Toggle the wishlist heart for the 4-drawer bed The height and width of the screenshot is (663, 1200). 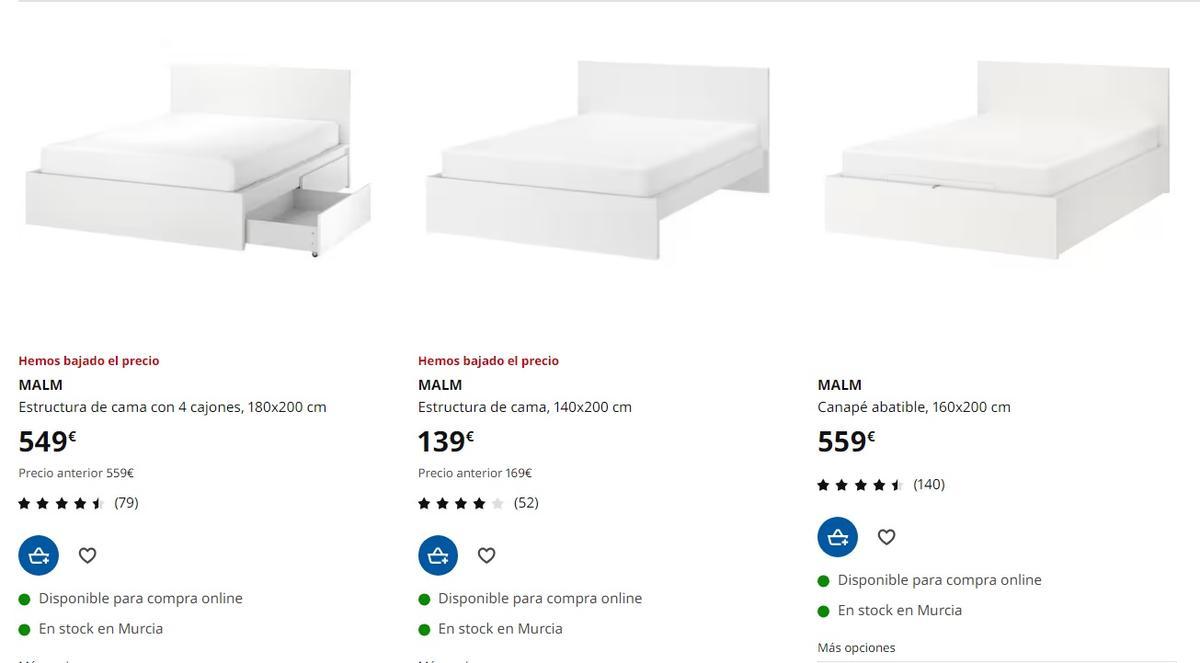87,554
